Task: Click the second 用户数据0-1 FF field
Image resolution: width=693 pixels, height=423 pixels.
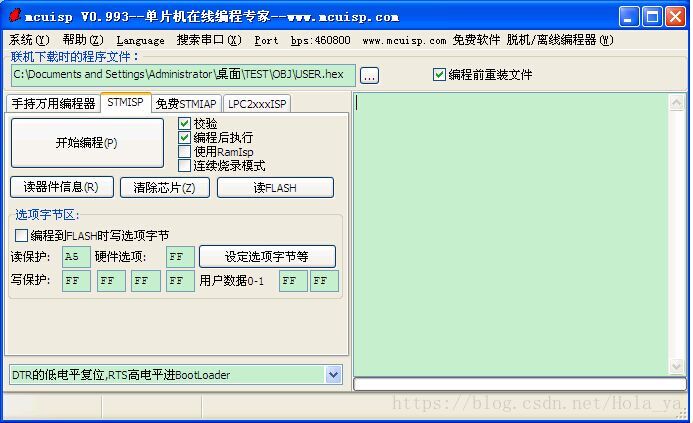Action: [324, 281]
